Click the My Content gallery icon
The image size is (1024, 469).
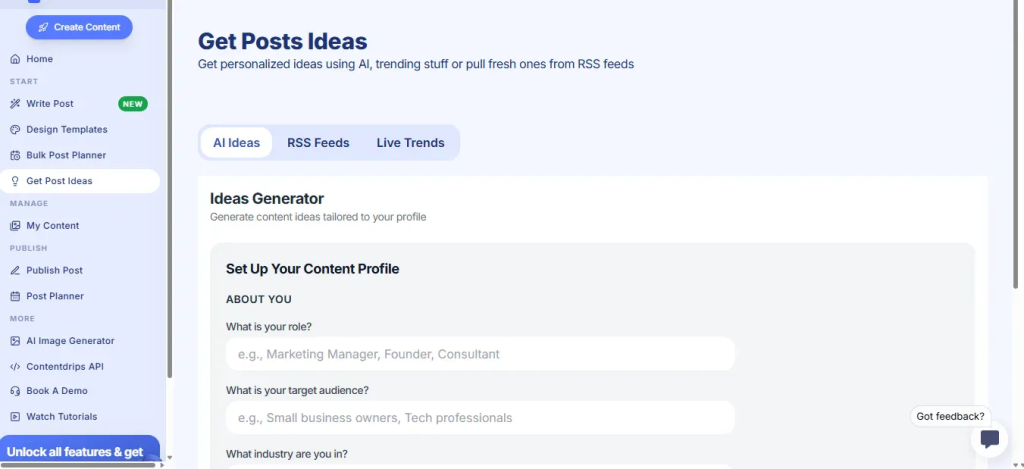coord(15,226)
